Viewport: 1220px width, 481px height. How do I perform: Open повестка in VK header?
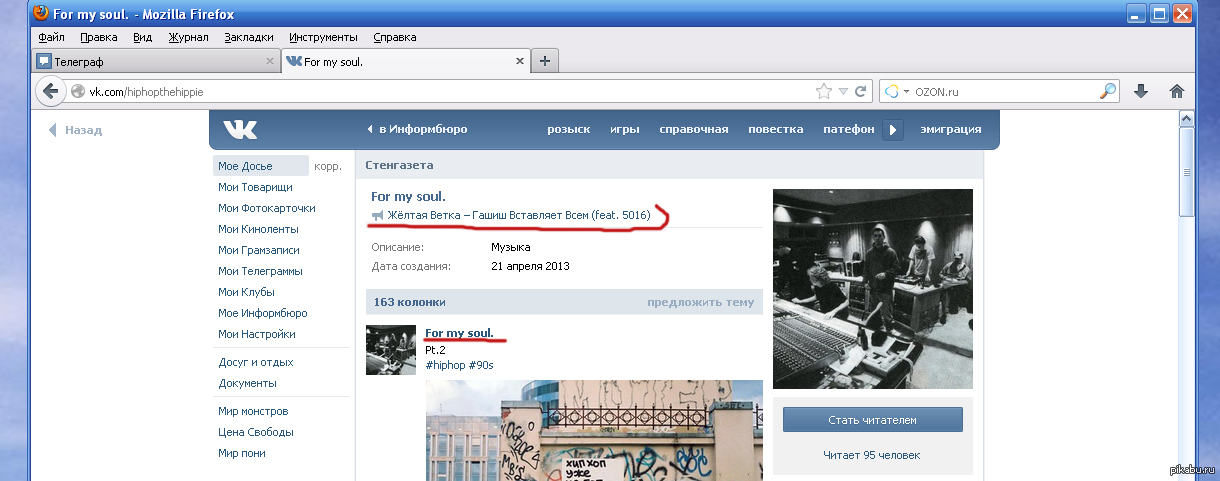[776, 129]
